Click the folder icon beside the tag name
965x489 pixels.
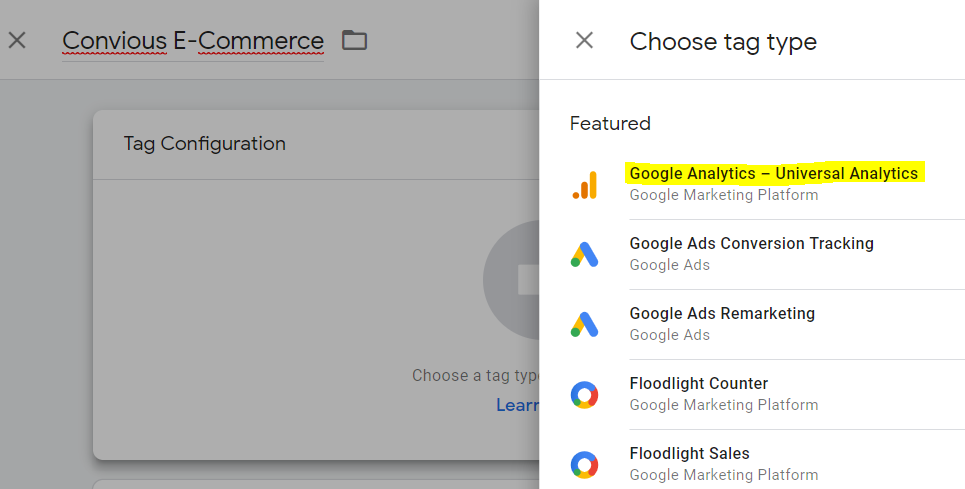354,40
